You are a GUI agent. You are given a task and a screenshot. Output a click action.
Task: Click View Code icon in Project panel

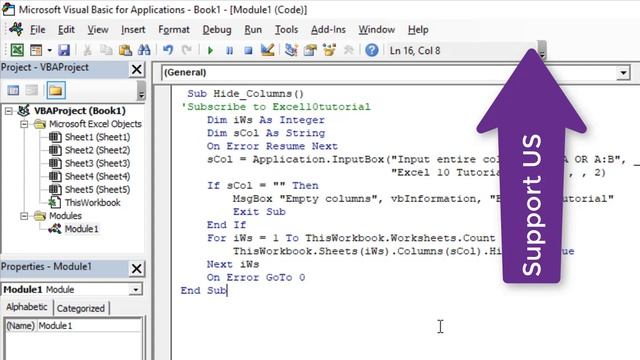tap(13, 90)
